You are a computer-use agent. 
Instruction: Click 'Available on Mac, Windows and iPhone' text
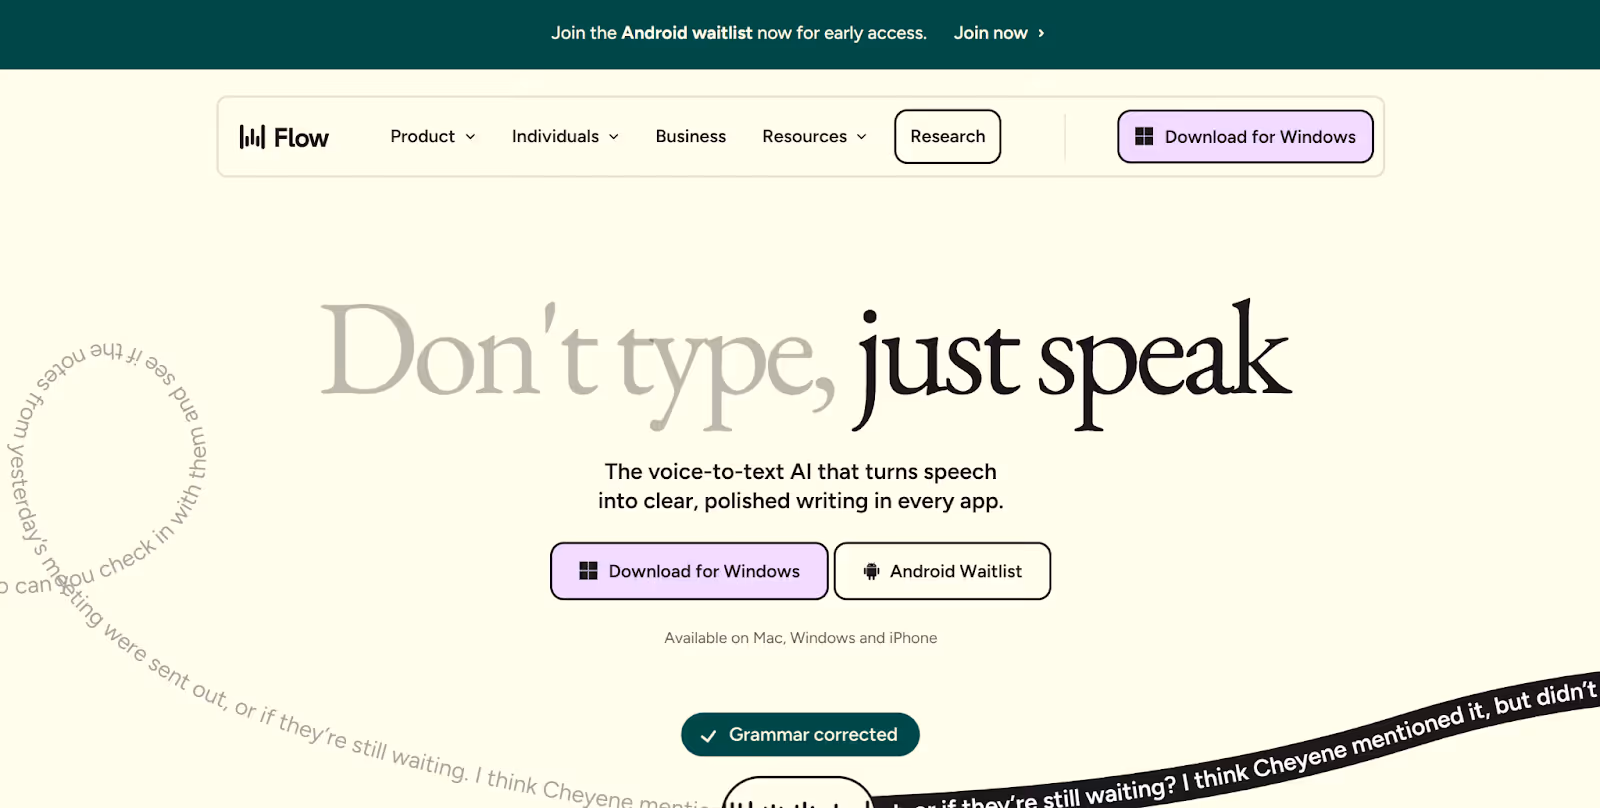tap(801, 638)
